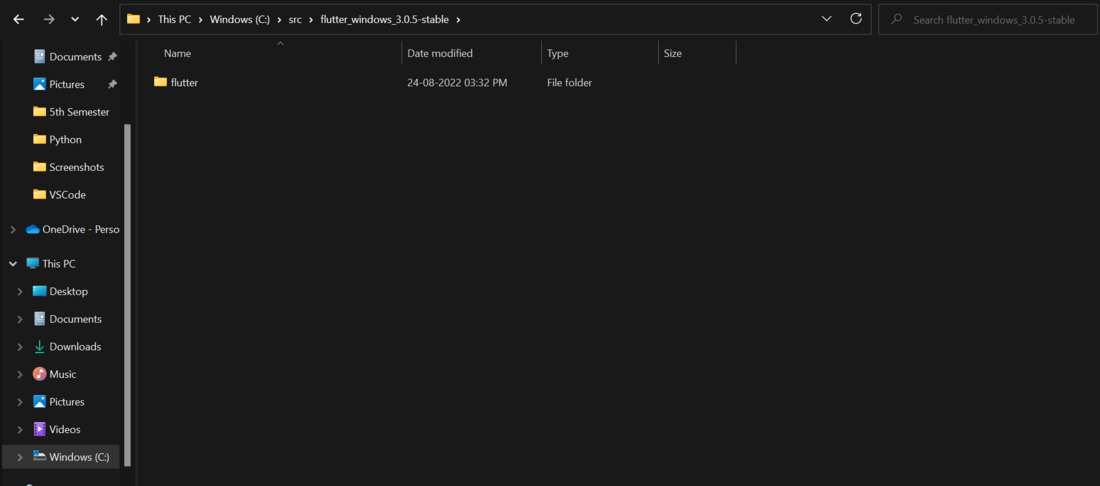Expand chevron after flutter_windows_3.0.5-stable breadcrumb

(459, 20)
